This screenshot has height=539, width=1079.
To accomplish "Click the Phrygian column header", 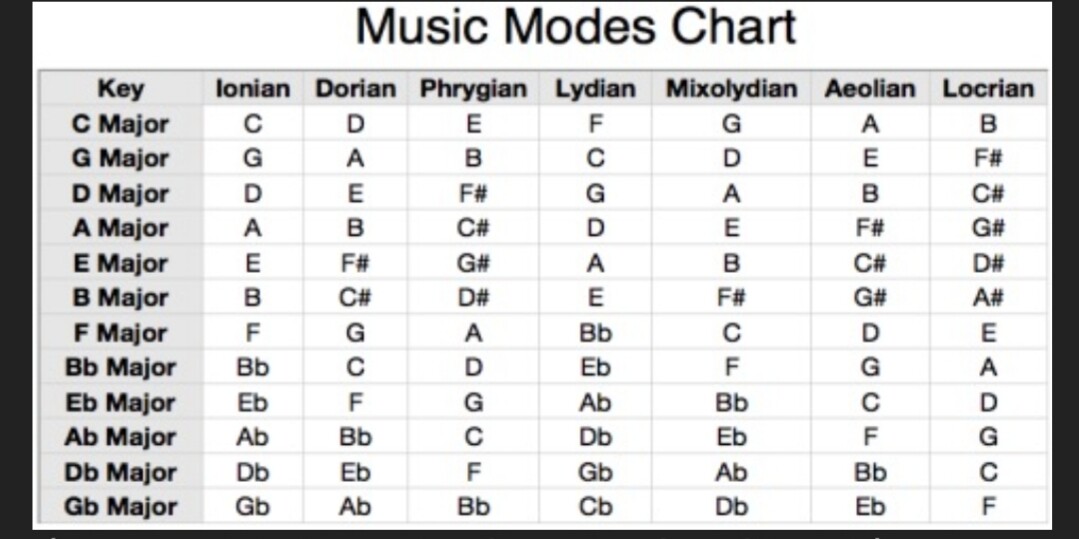I will point(473,89).
